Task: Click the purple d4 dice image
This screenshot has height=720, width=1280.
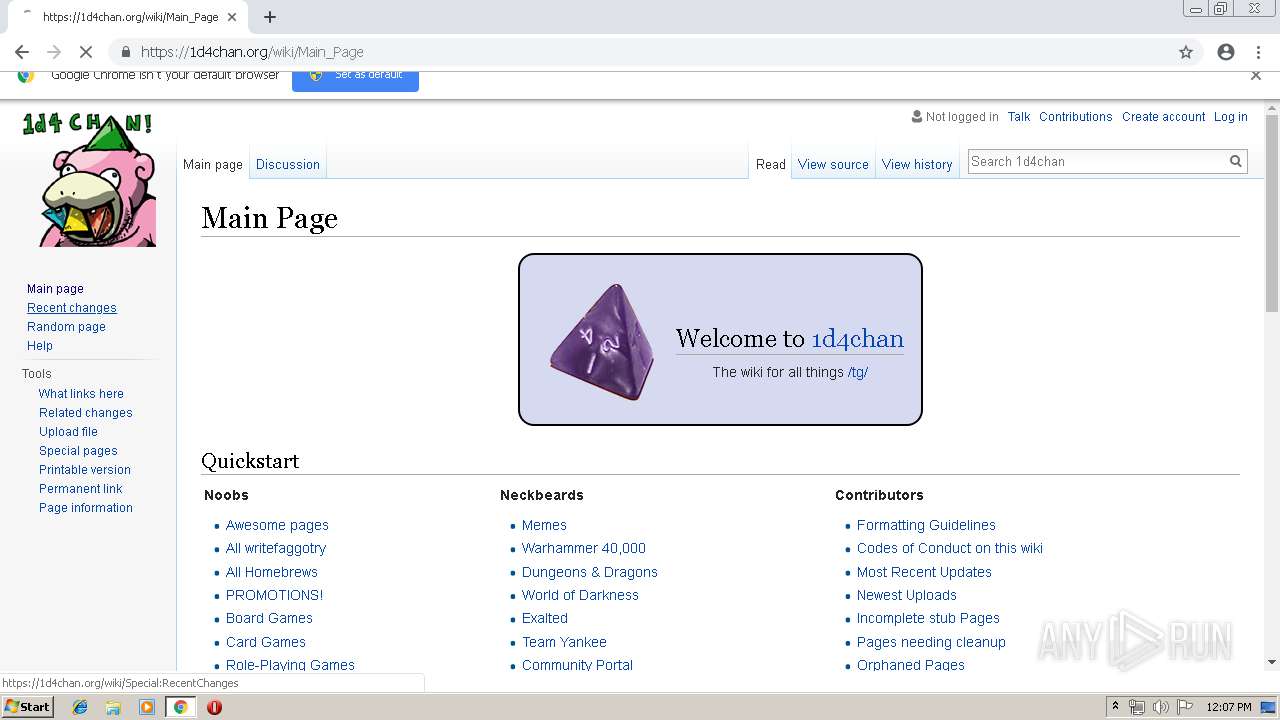Action: (603, 341)
